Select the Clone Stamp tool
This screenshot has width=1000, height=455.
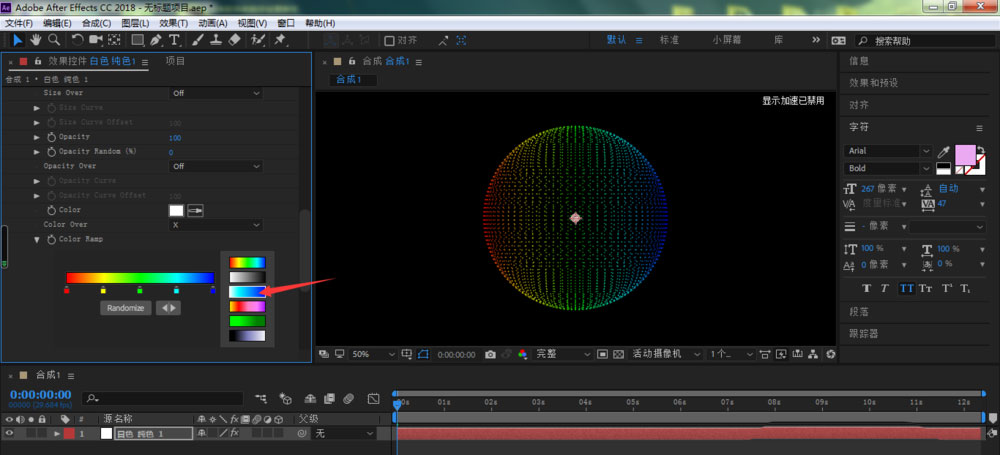pos(216,40)
